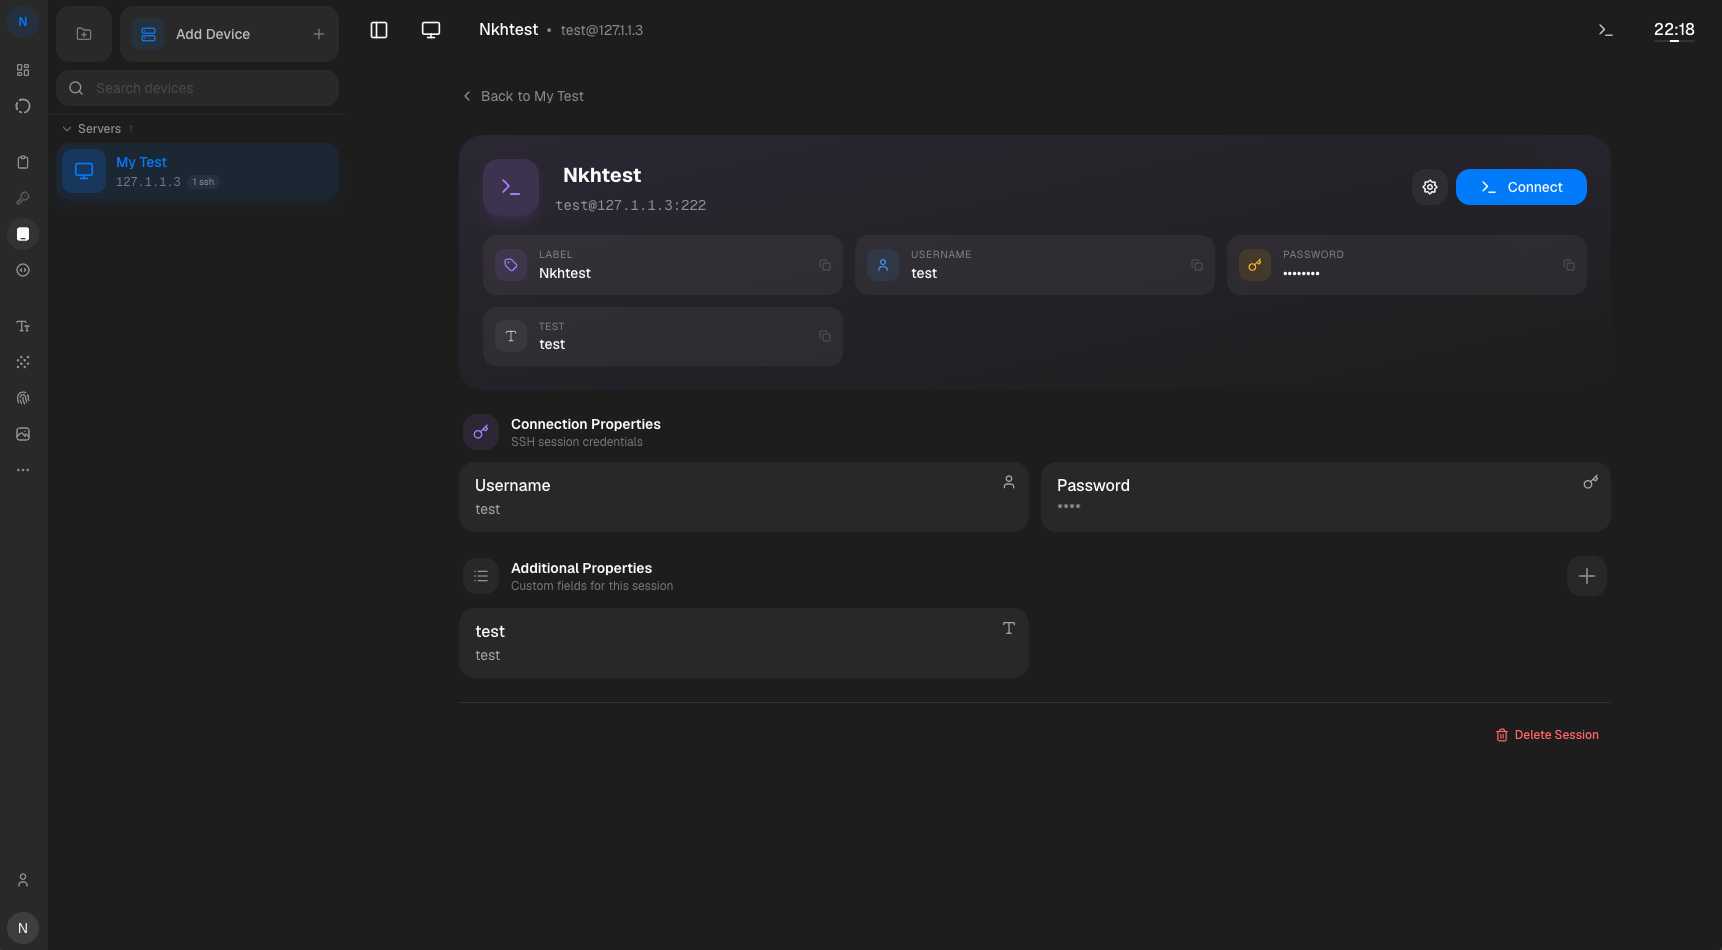Open the terminal icon in top bar
This screenshot has height=950, width=1722.
point(1606,30)
